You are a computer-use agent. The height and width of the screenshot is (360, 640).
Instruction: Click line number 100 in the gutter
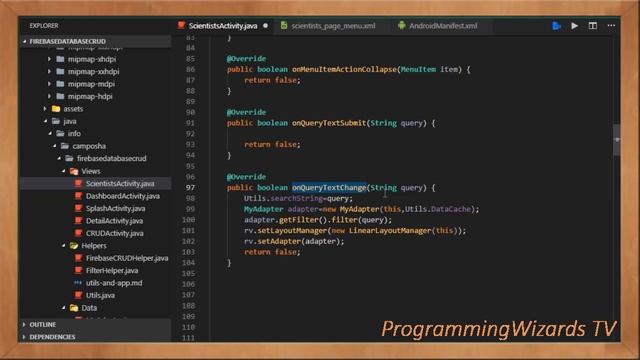[x=189, y=220]
